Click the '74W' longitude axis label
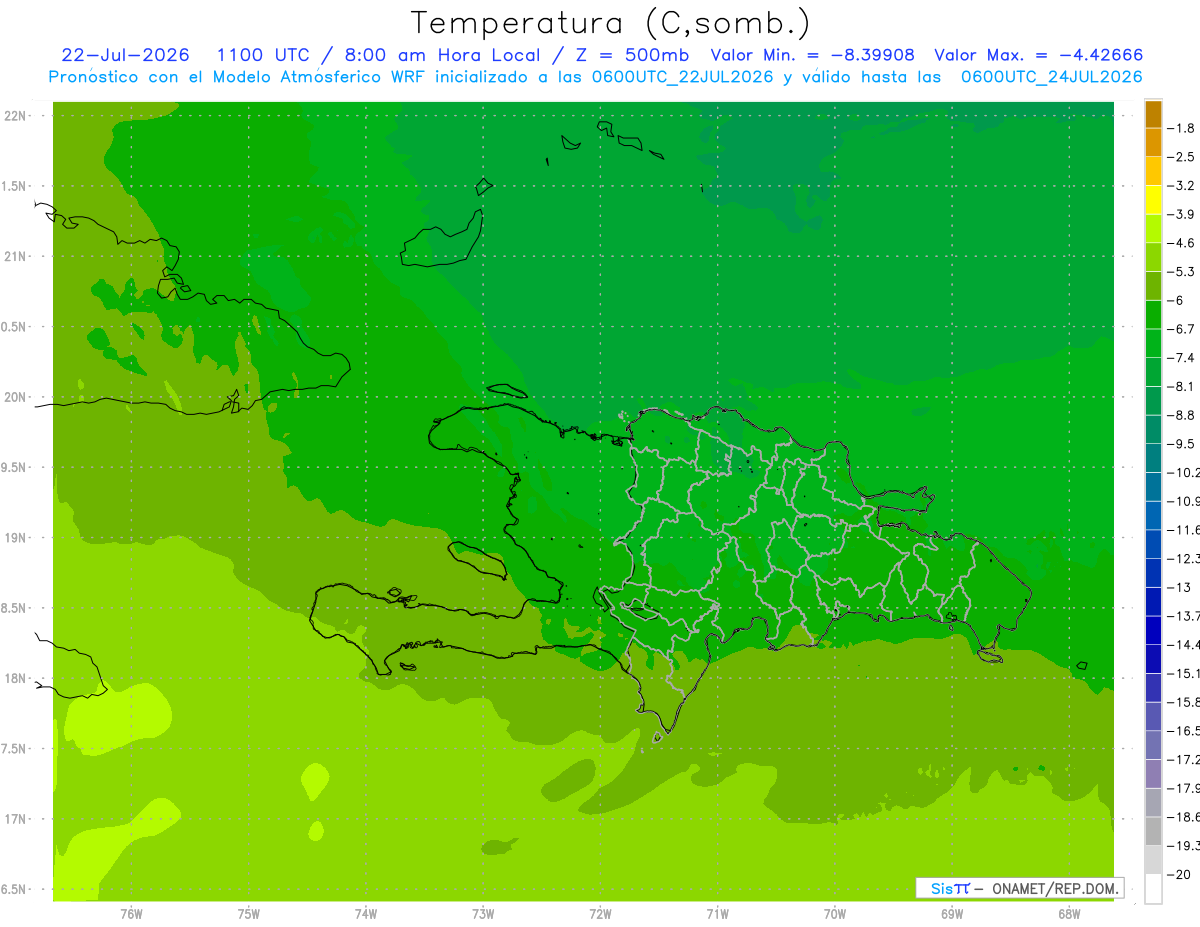This screenshot has height=927, width=1200. coord(366,914)
